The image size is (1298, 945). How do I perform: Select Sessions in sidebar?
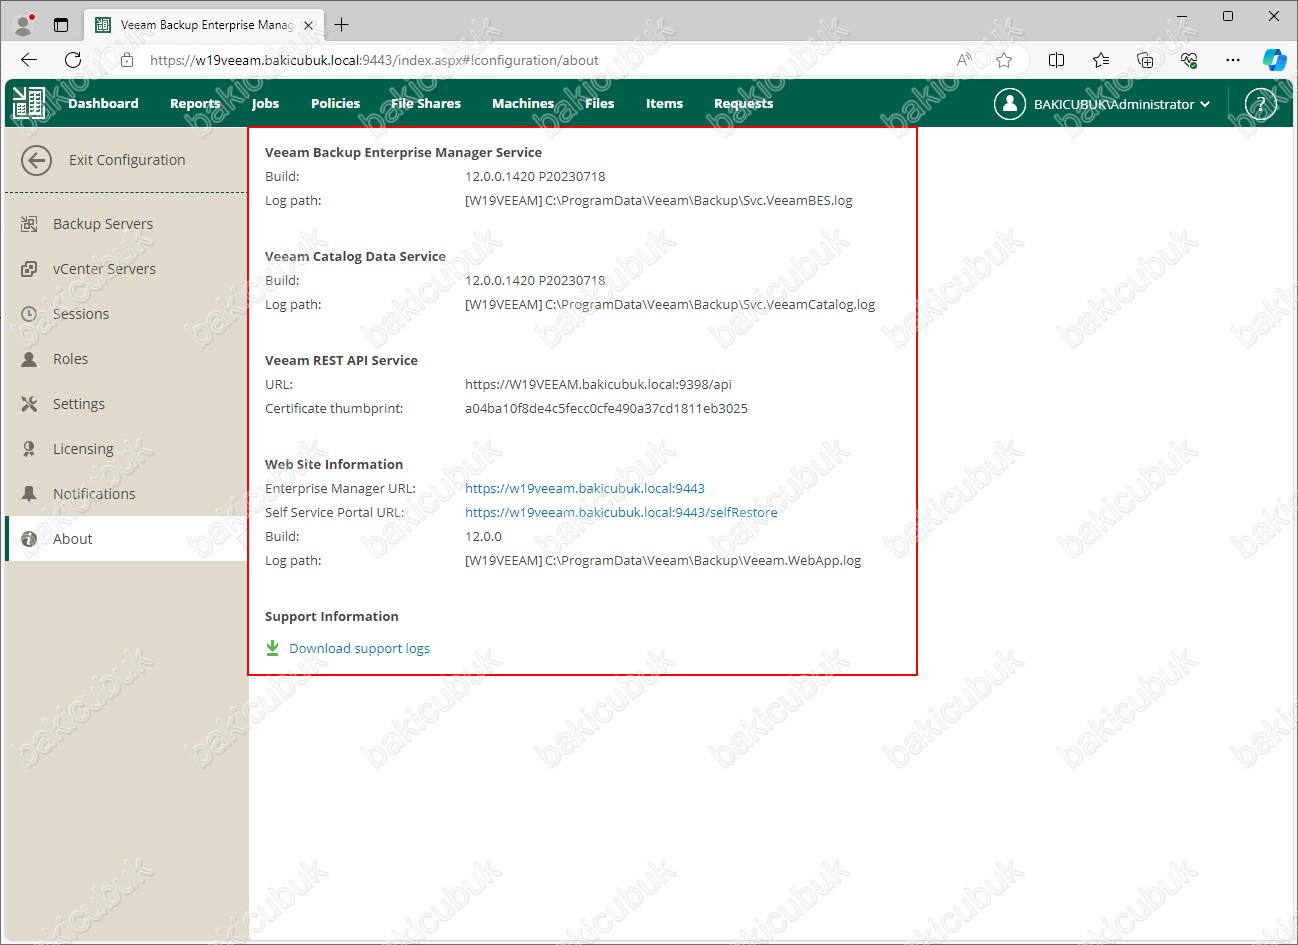pos(126,314)
